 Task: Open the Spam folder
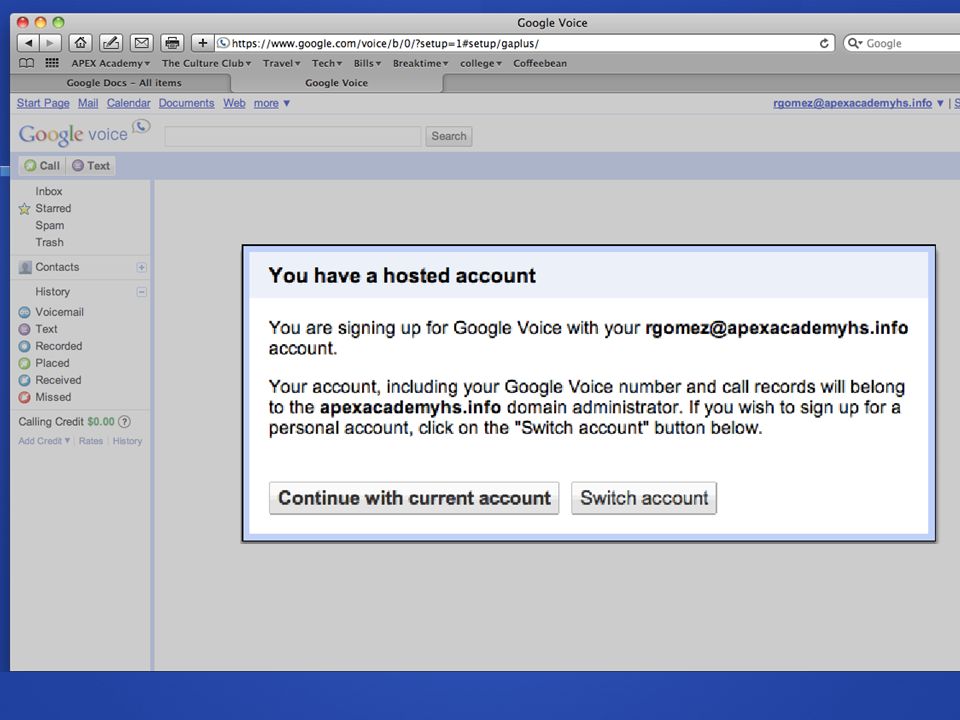[x=50, y=225]
